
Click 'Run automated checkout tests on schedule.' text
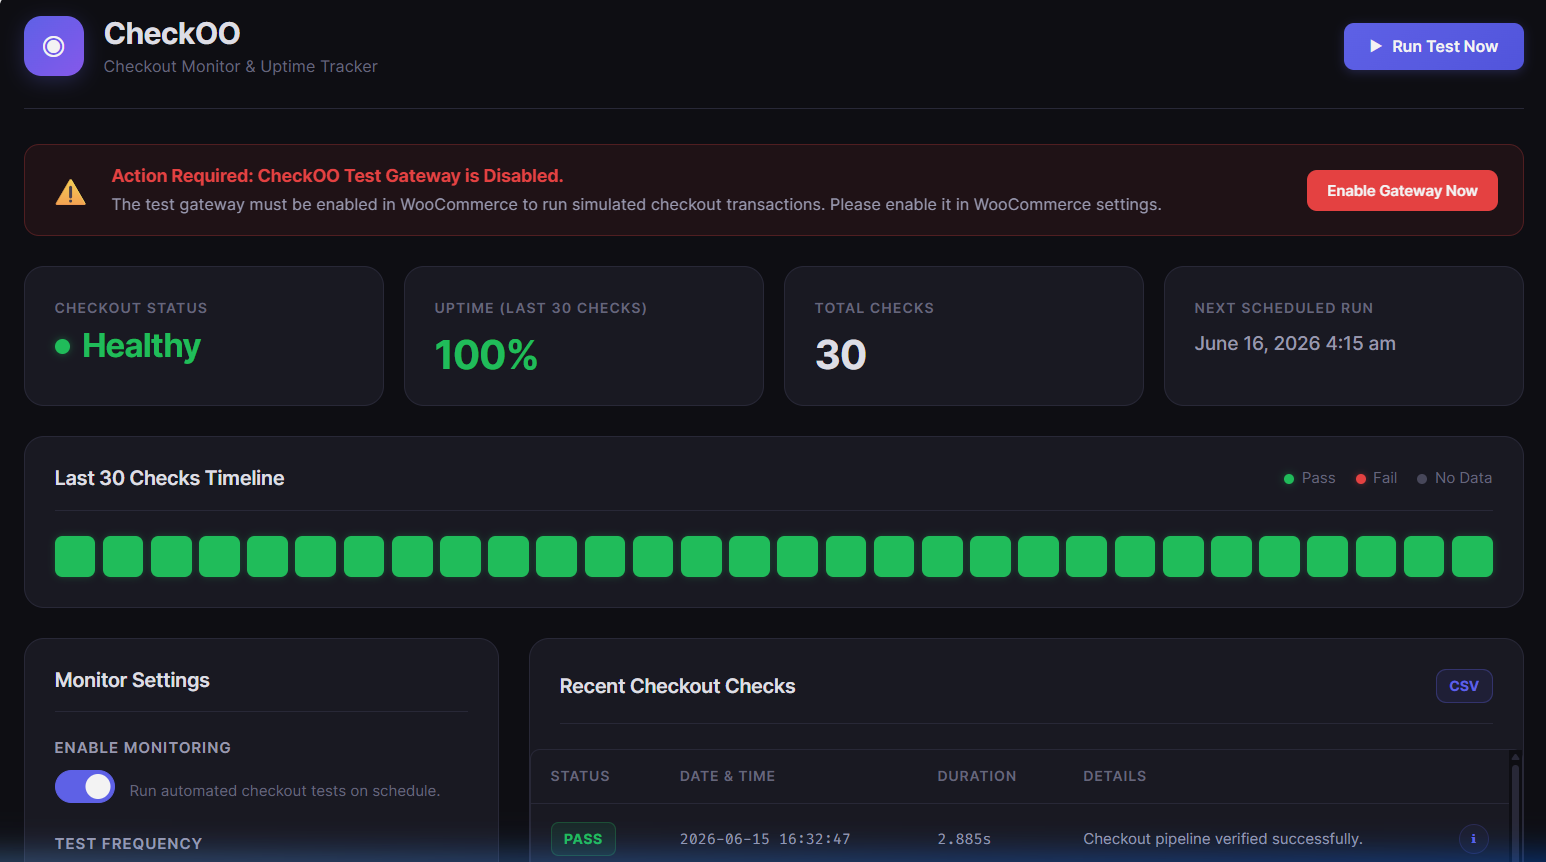(285, 791)
